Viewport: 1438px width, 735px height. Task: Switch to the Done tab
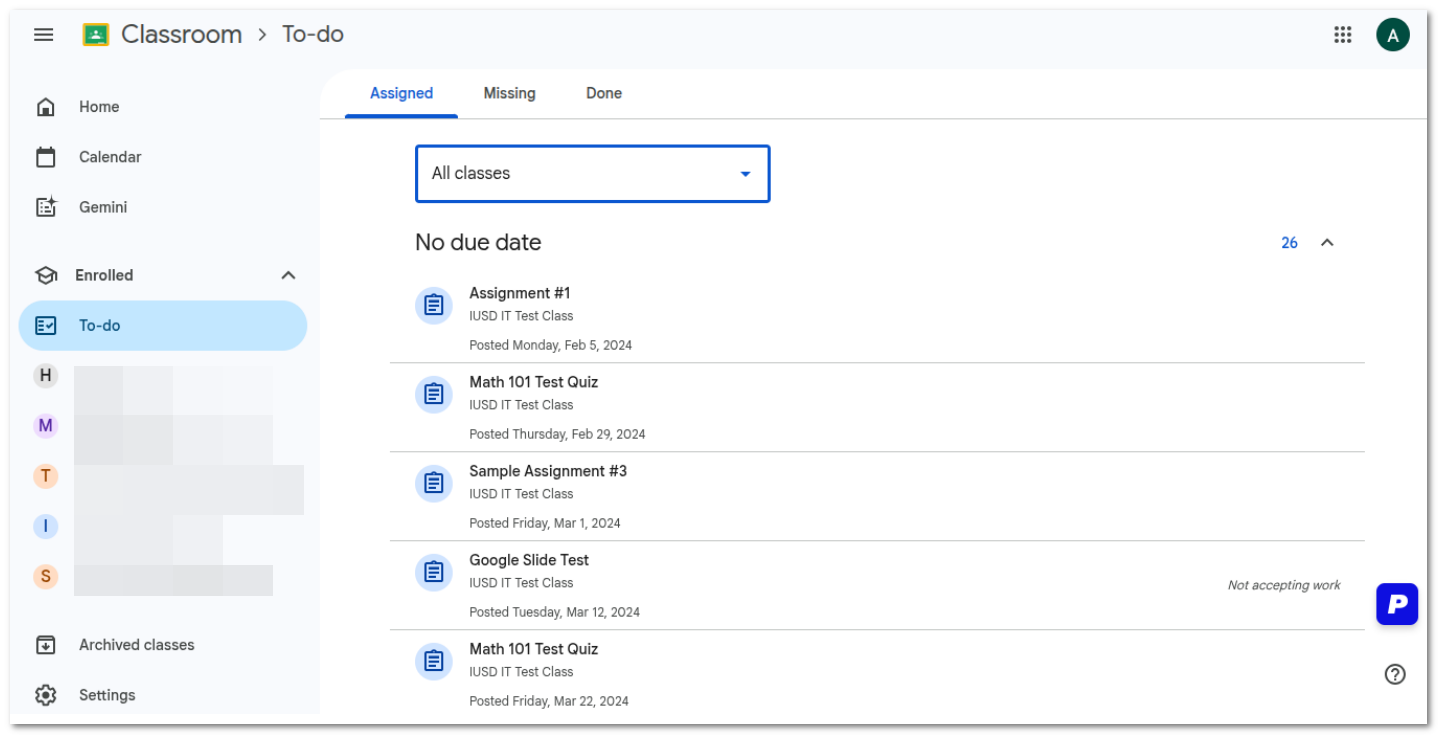(604, 93)
